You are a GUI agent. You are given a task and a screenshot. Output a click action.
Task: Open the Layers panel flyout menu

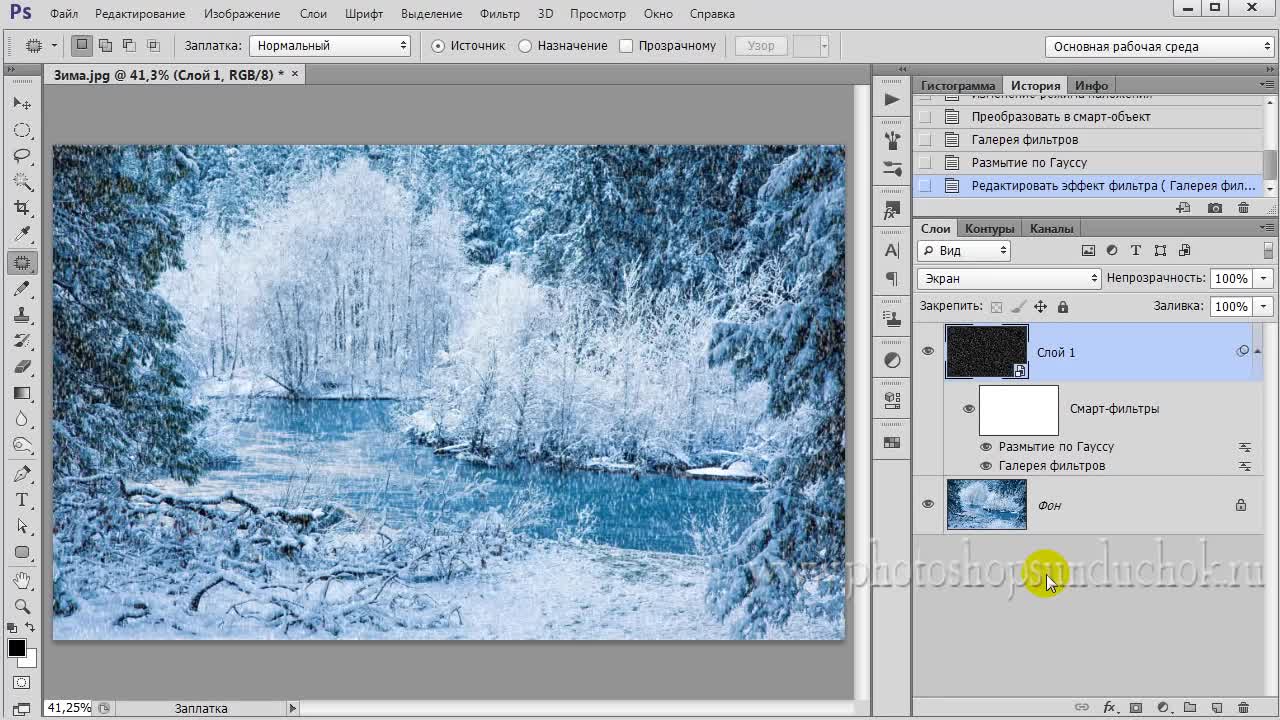[1267, 228]
